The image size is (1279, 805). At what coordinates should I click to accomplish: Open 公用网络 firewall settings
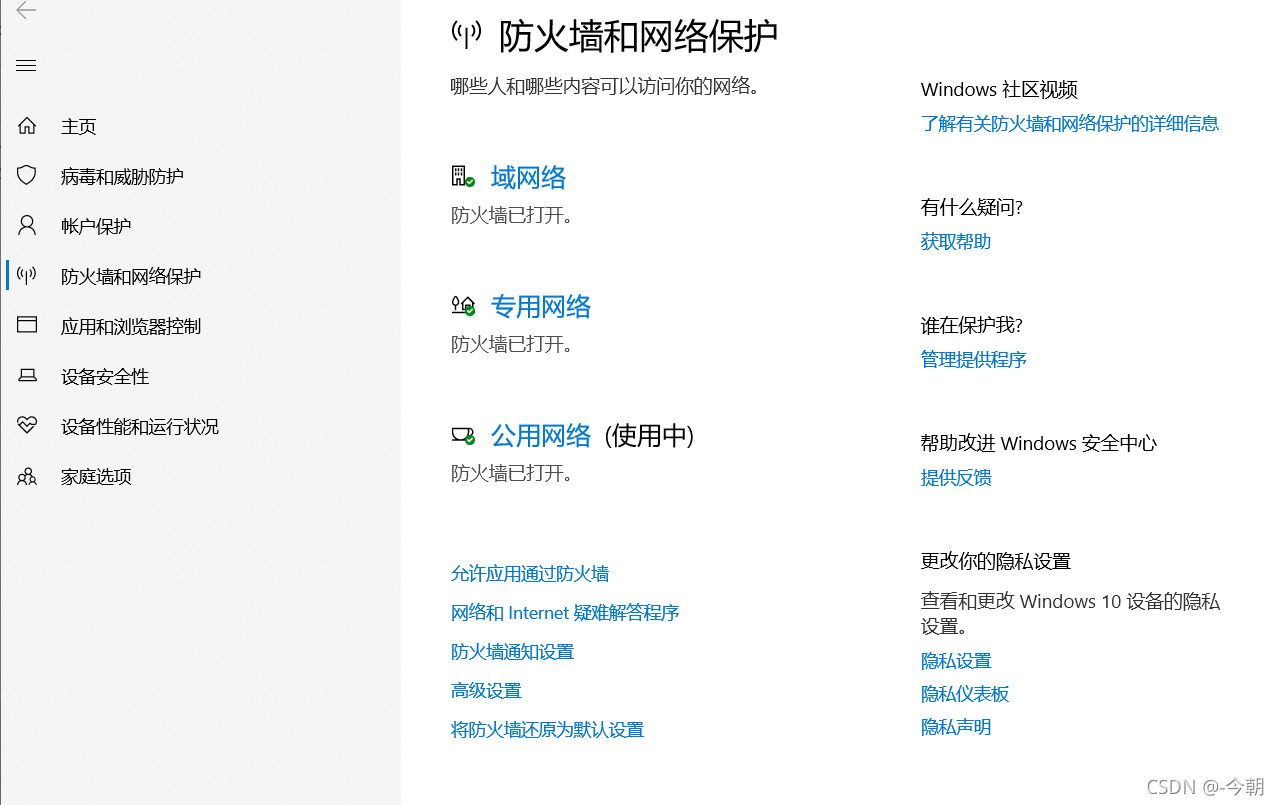point(541,435)
